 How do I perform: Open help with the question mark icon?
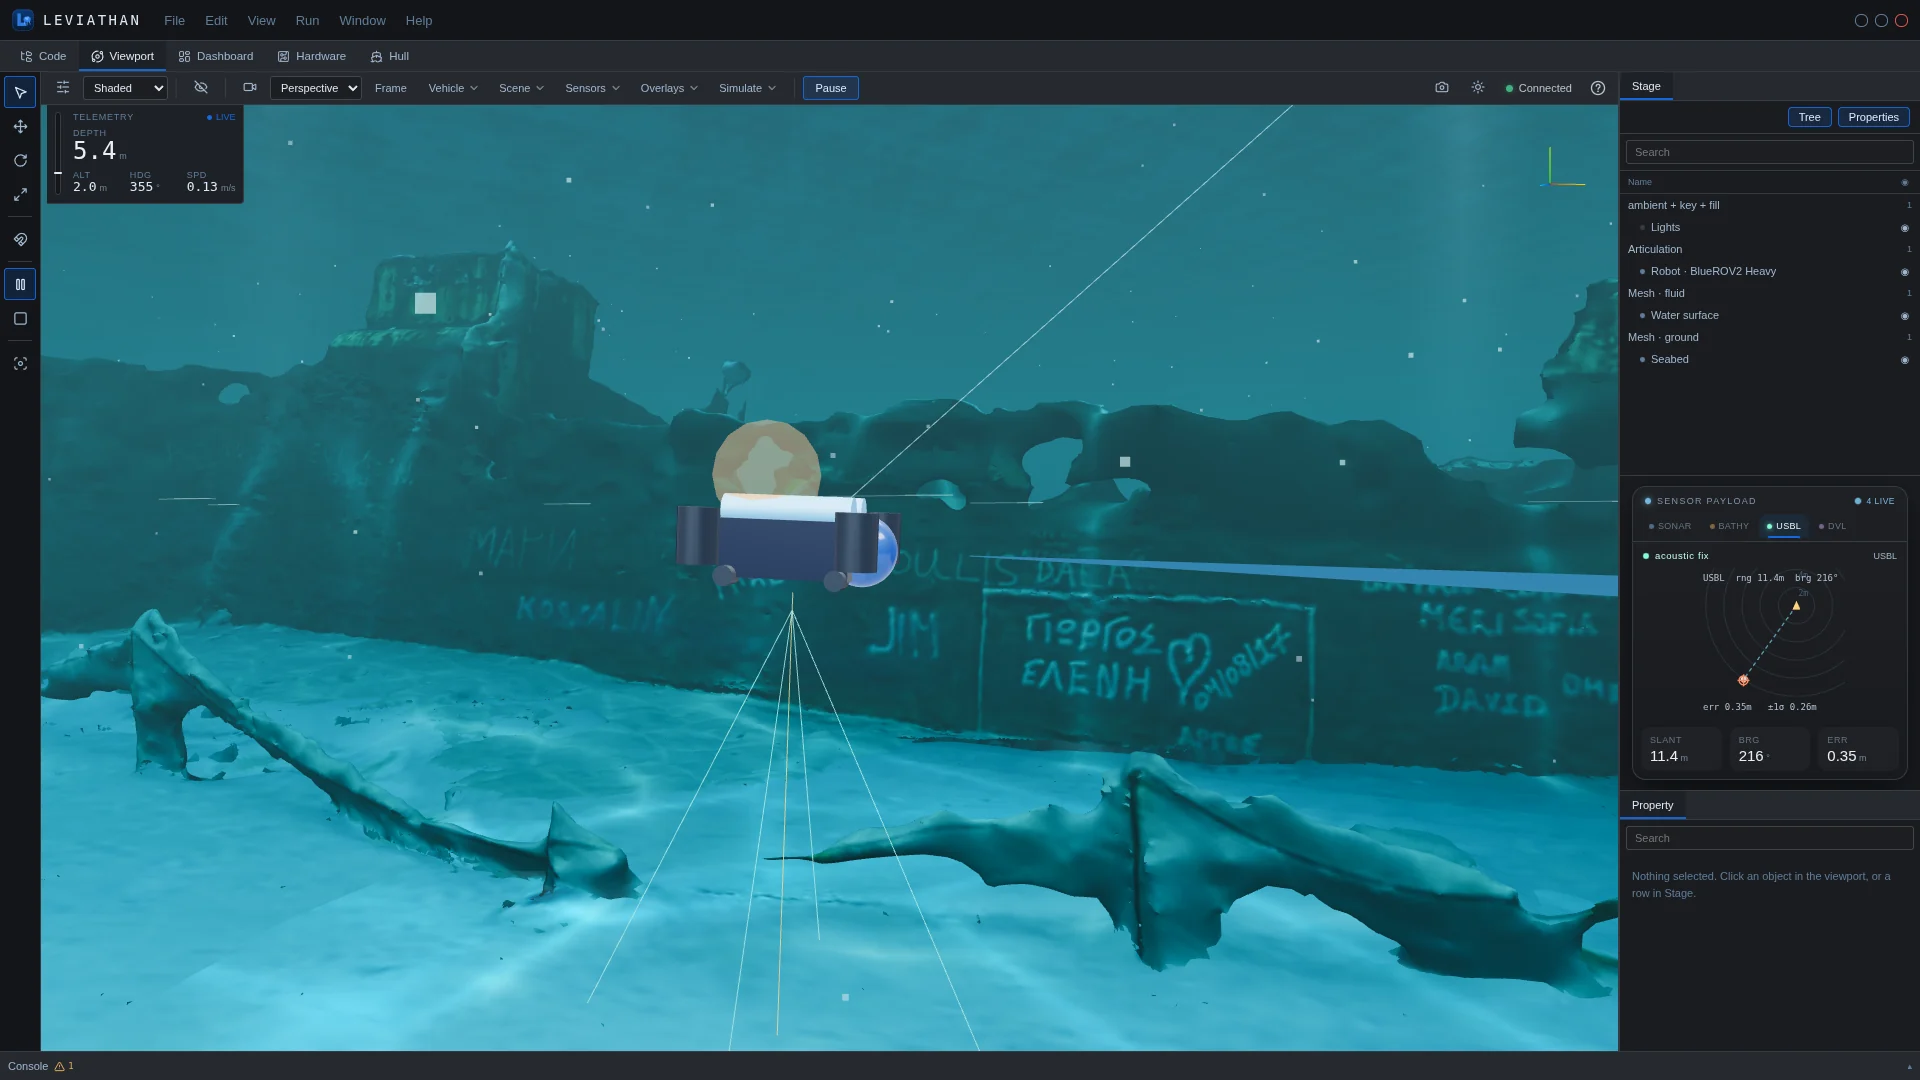click(x=1598, y=88)
